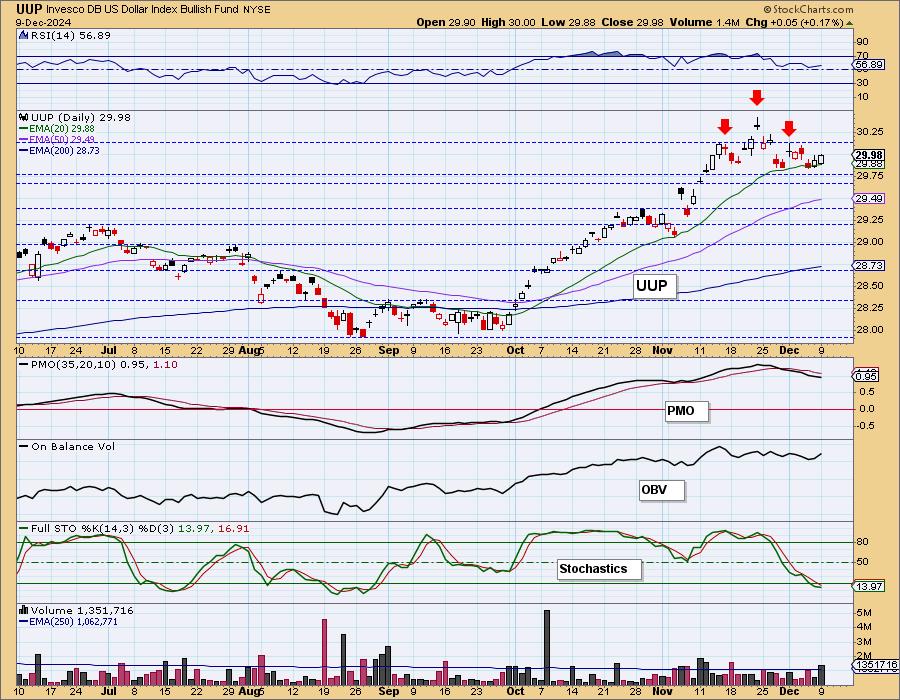Select the green EMA(20) legend line swatch
Viewport: 900px width, 700px height.
(24, 129)
